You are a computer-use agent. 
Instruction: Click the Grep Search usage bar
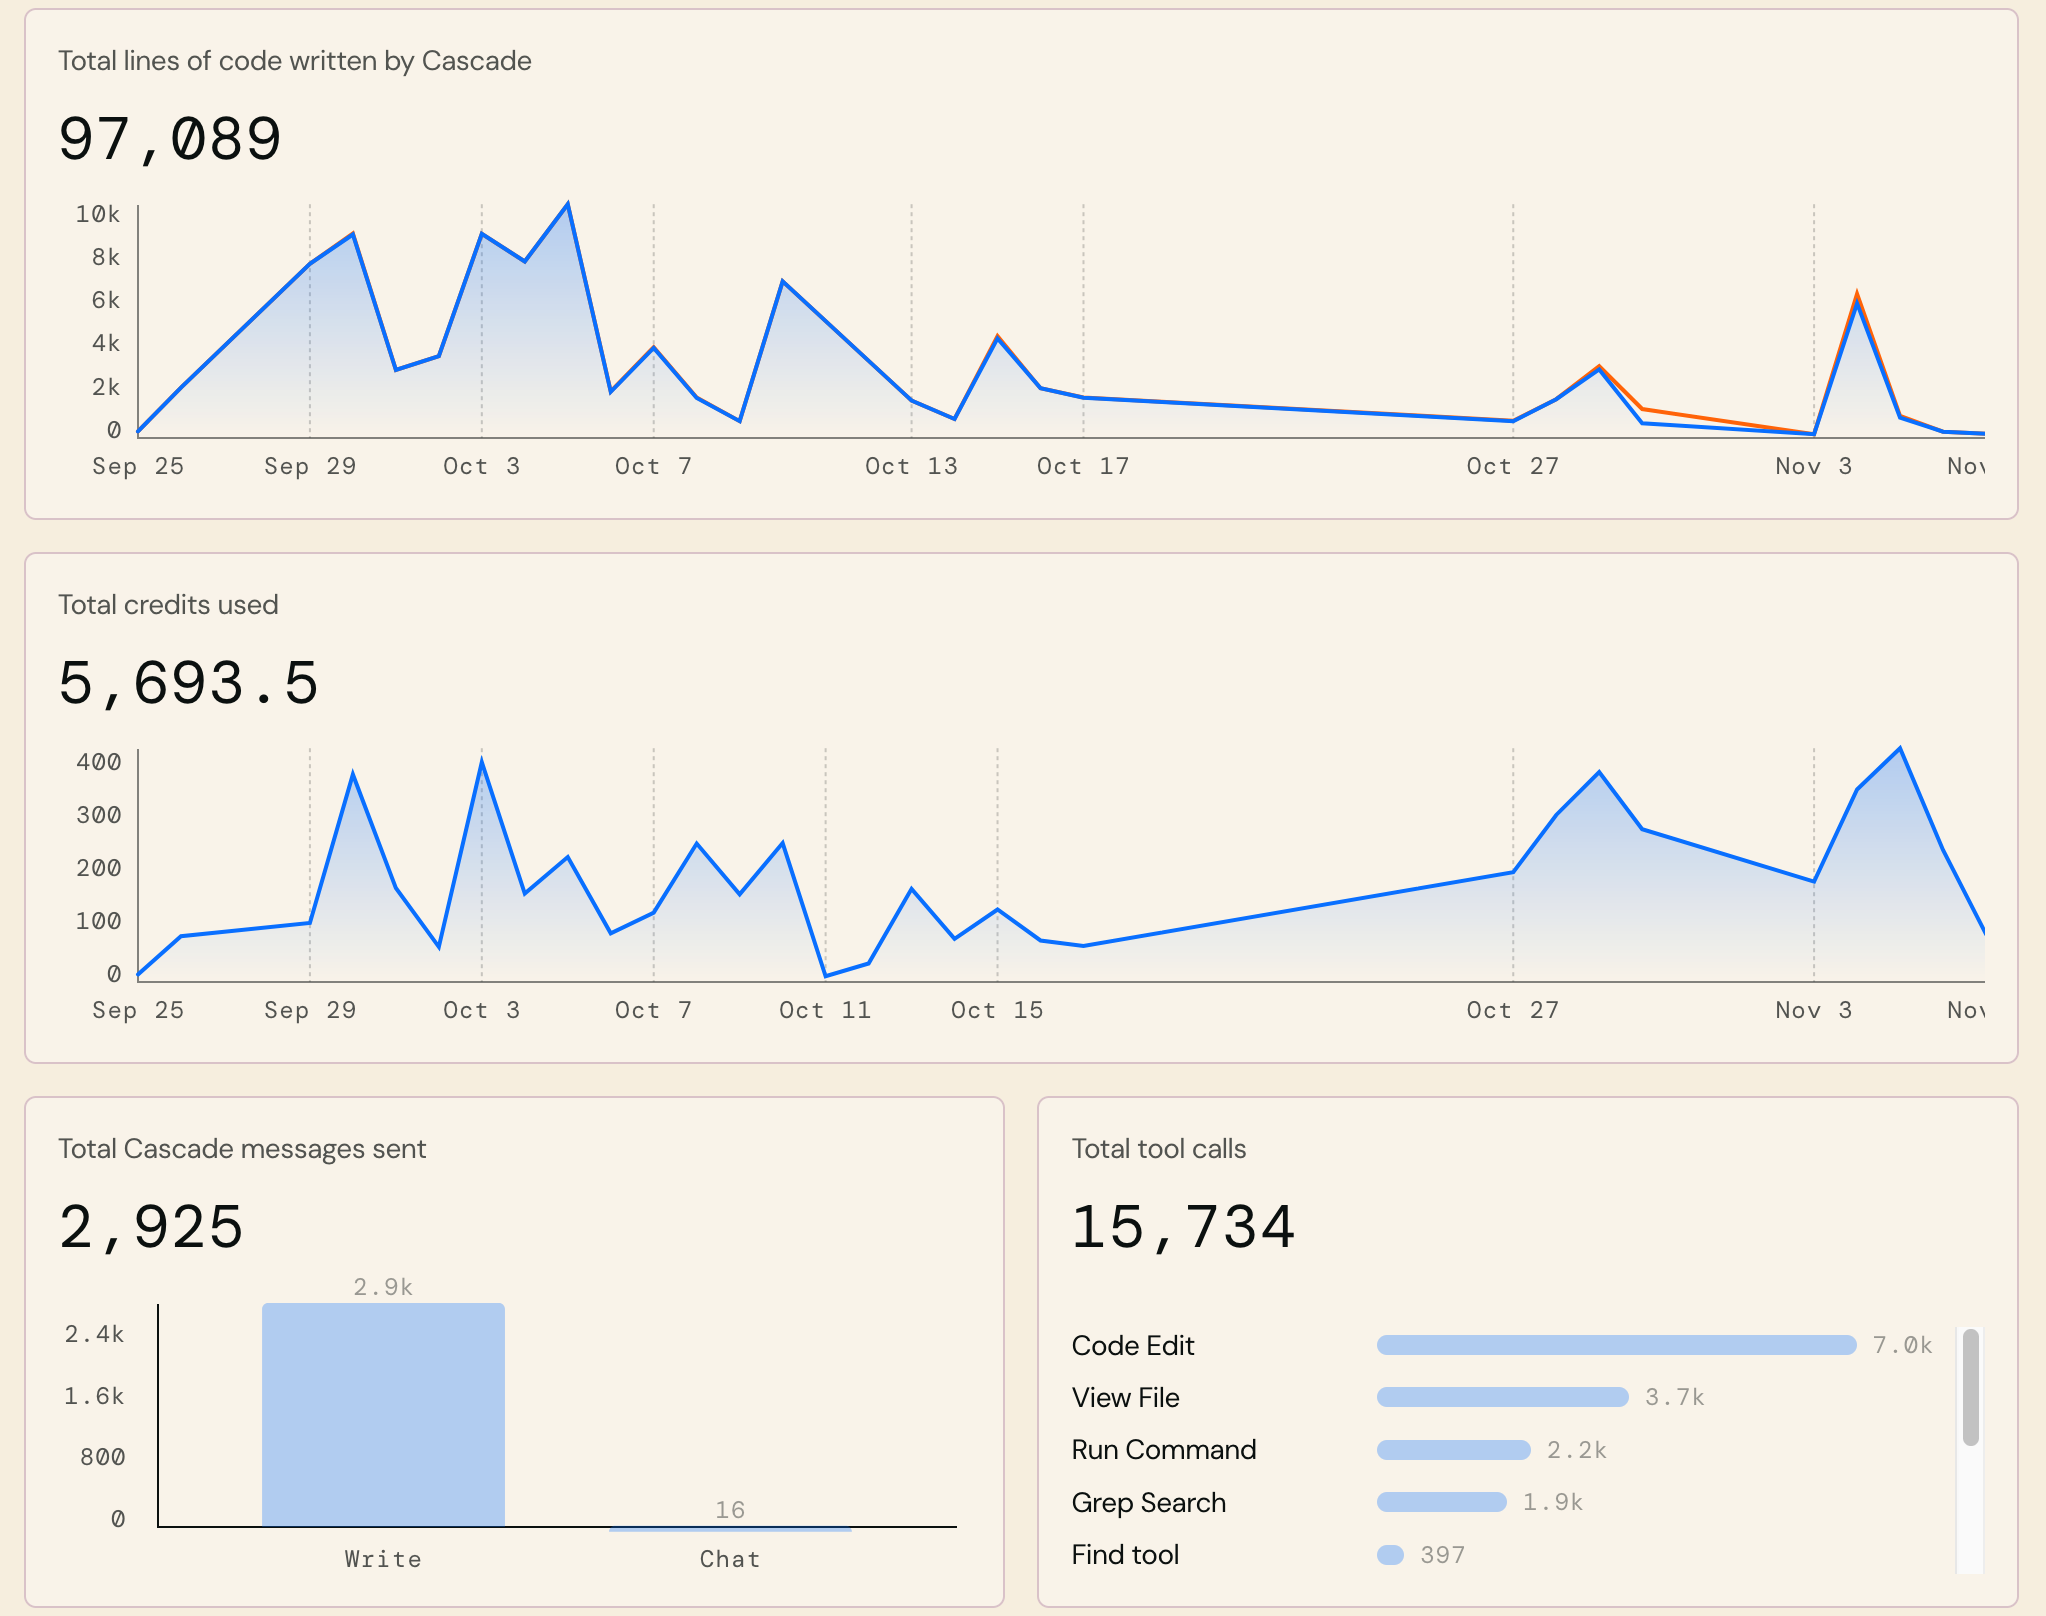(1441, 1502)
